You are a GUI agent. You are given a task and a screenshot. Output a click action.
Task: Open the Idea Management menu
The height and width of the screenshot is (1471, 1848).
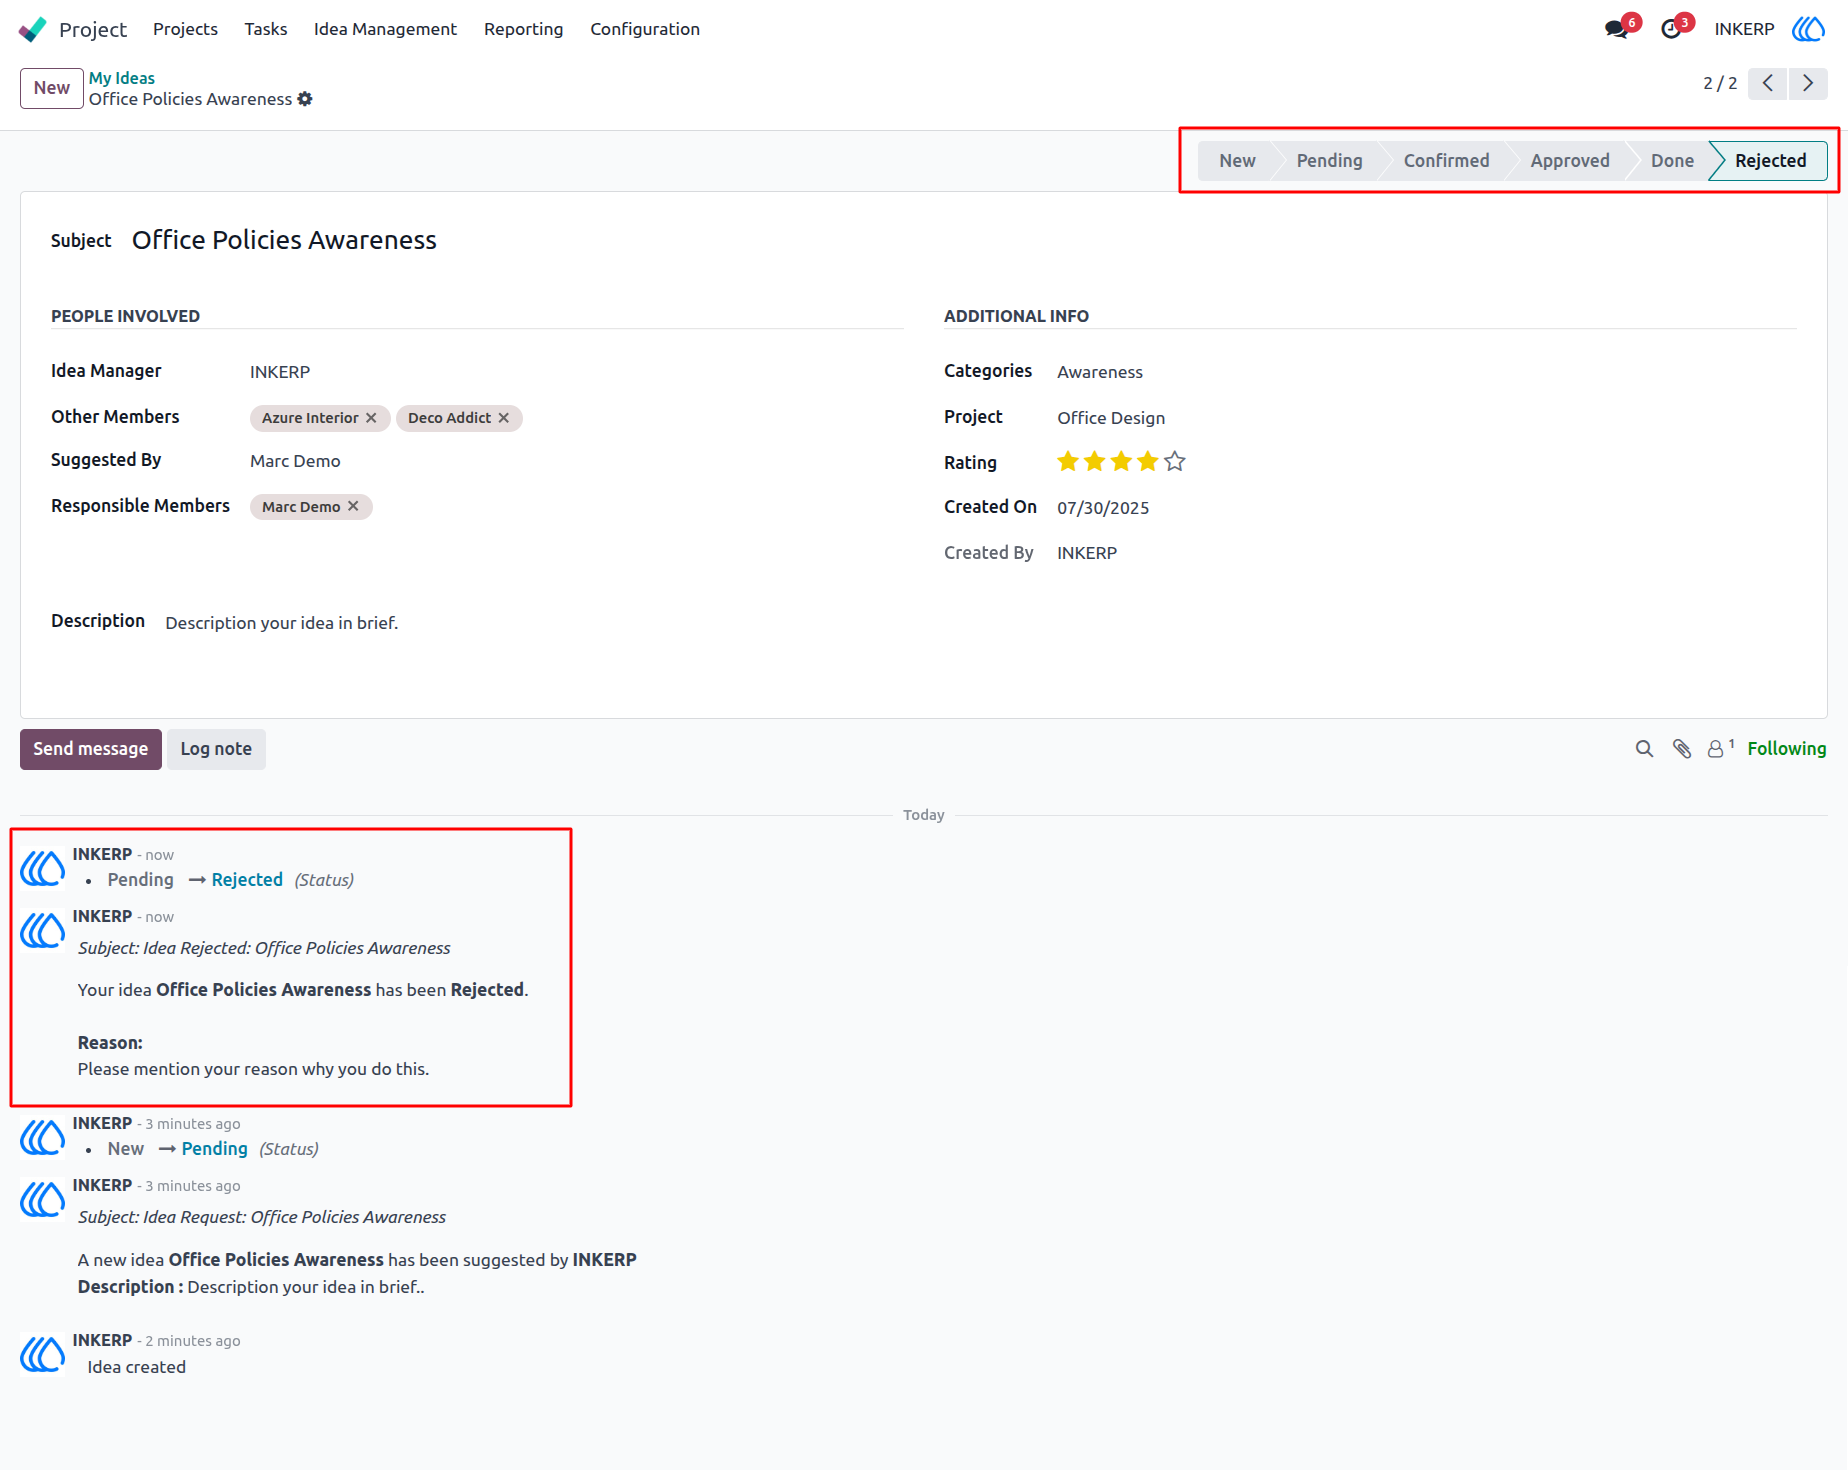385,29
